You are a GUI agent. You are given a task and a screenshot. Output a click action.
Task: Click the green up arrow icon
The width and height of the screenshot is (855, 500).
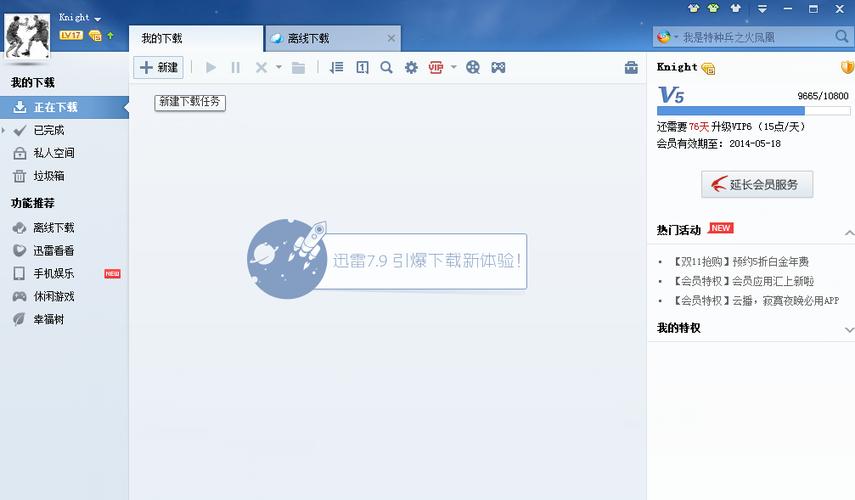[x=111, y=35]
